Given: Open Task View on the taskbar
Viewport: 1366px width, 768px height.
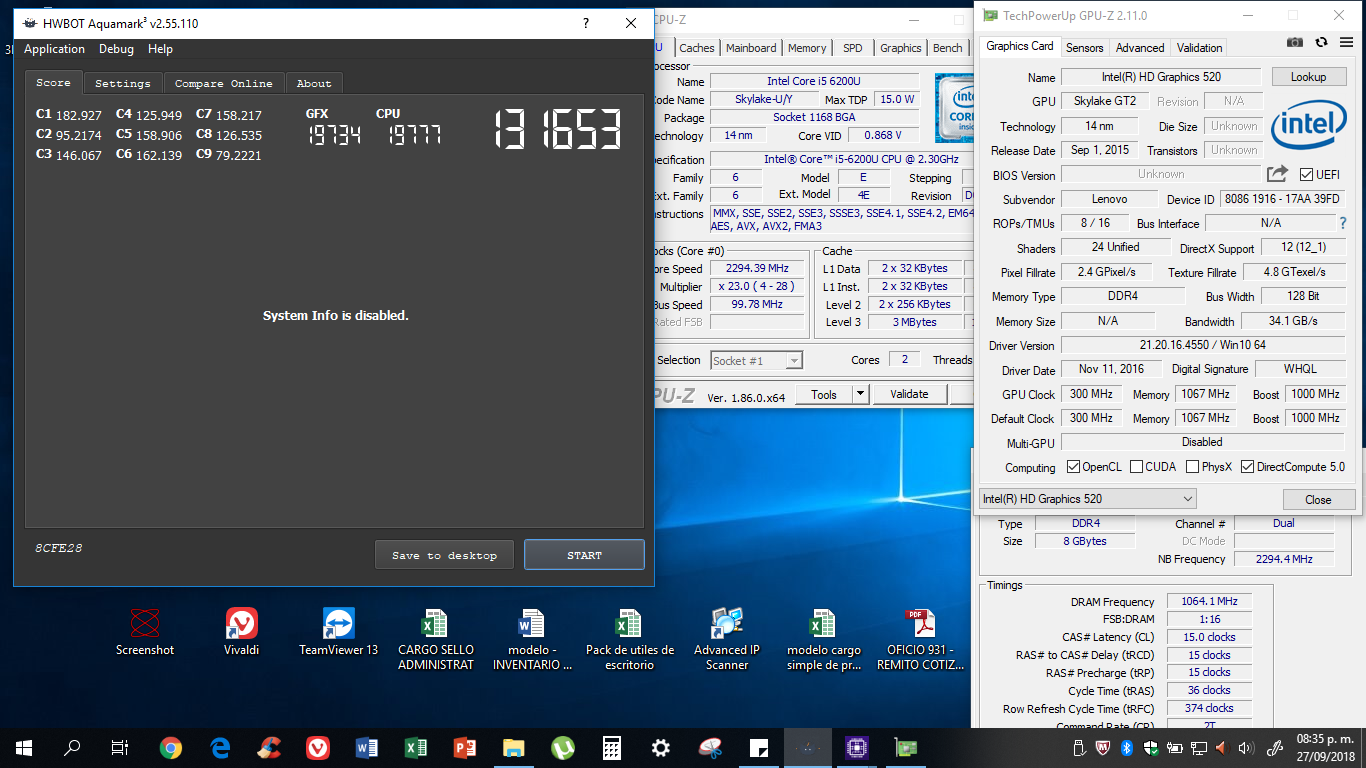Looking at the screenshot, I should pos(120,748).
